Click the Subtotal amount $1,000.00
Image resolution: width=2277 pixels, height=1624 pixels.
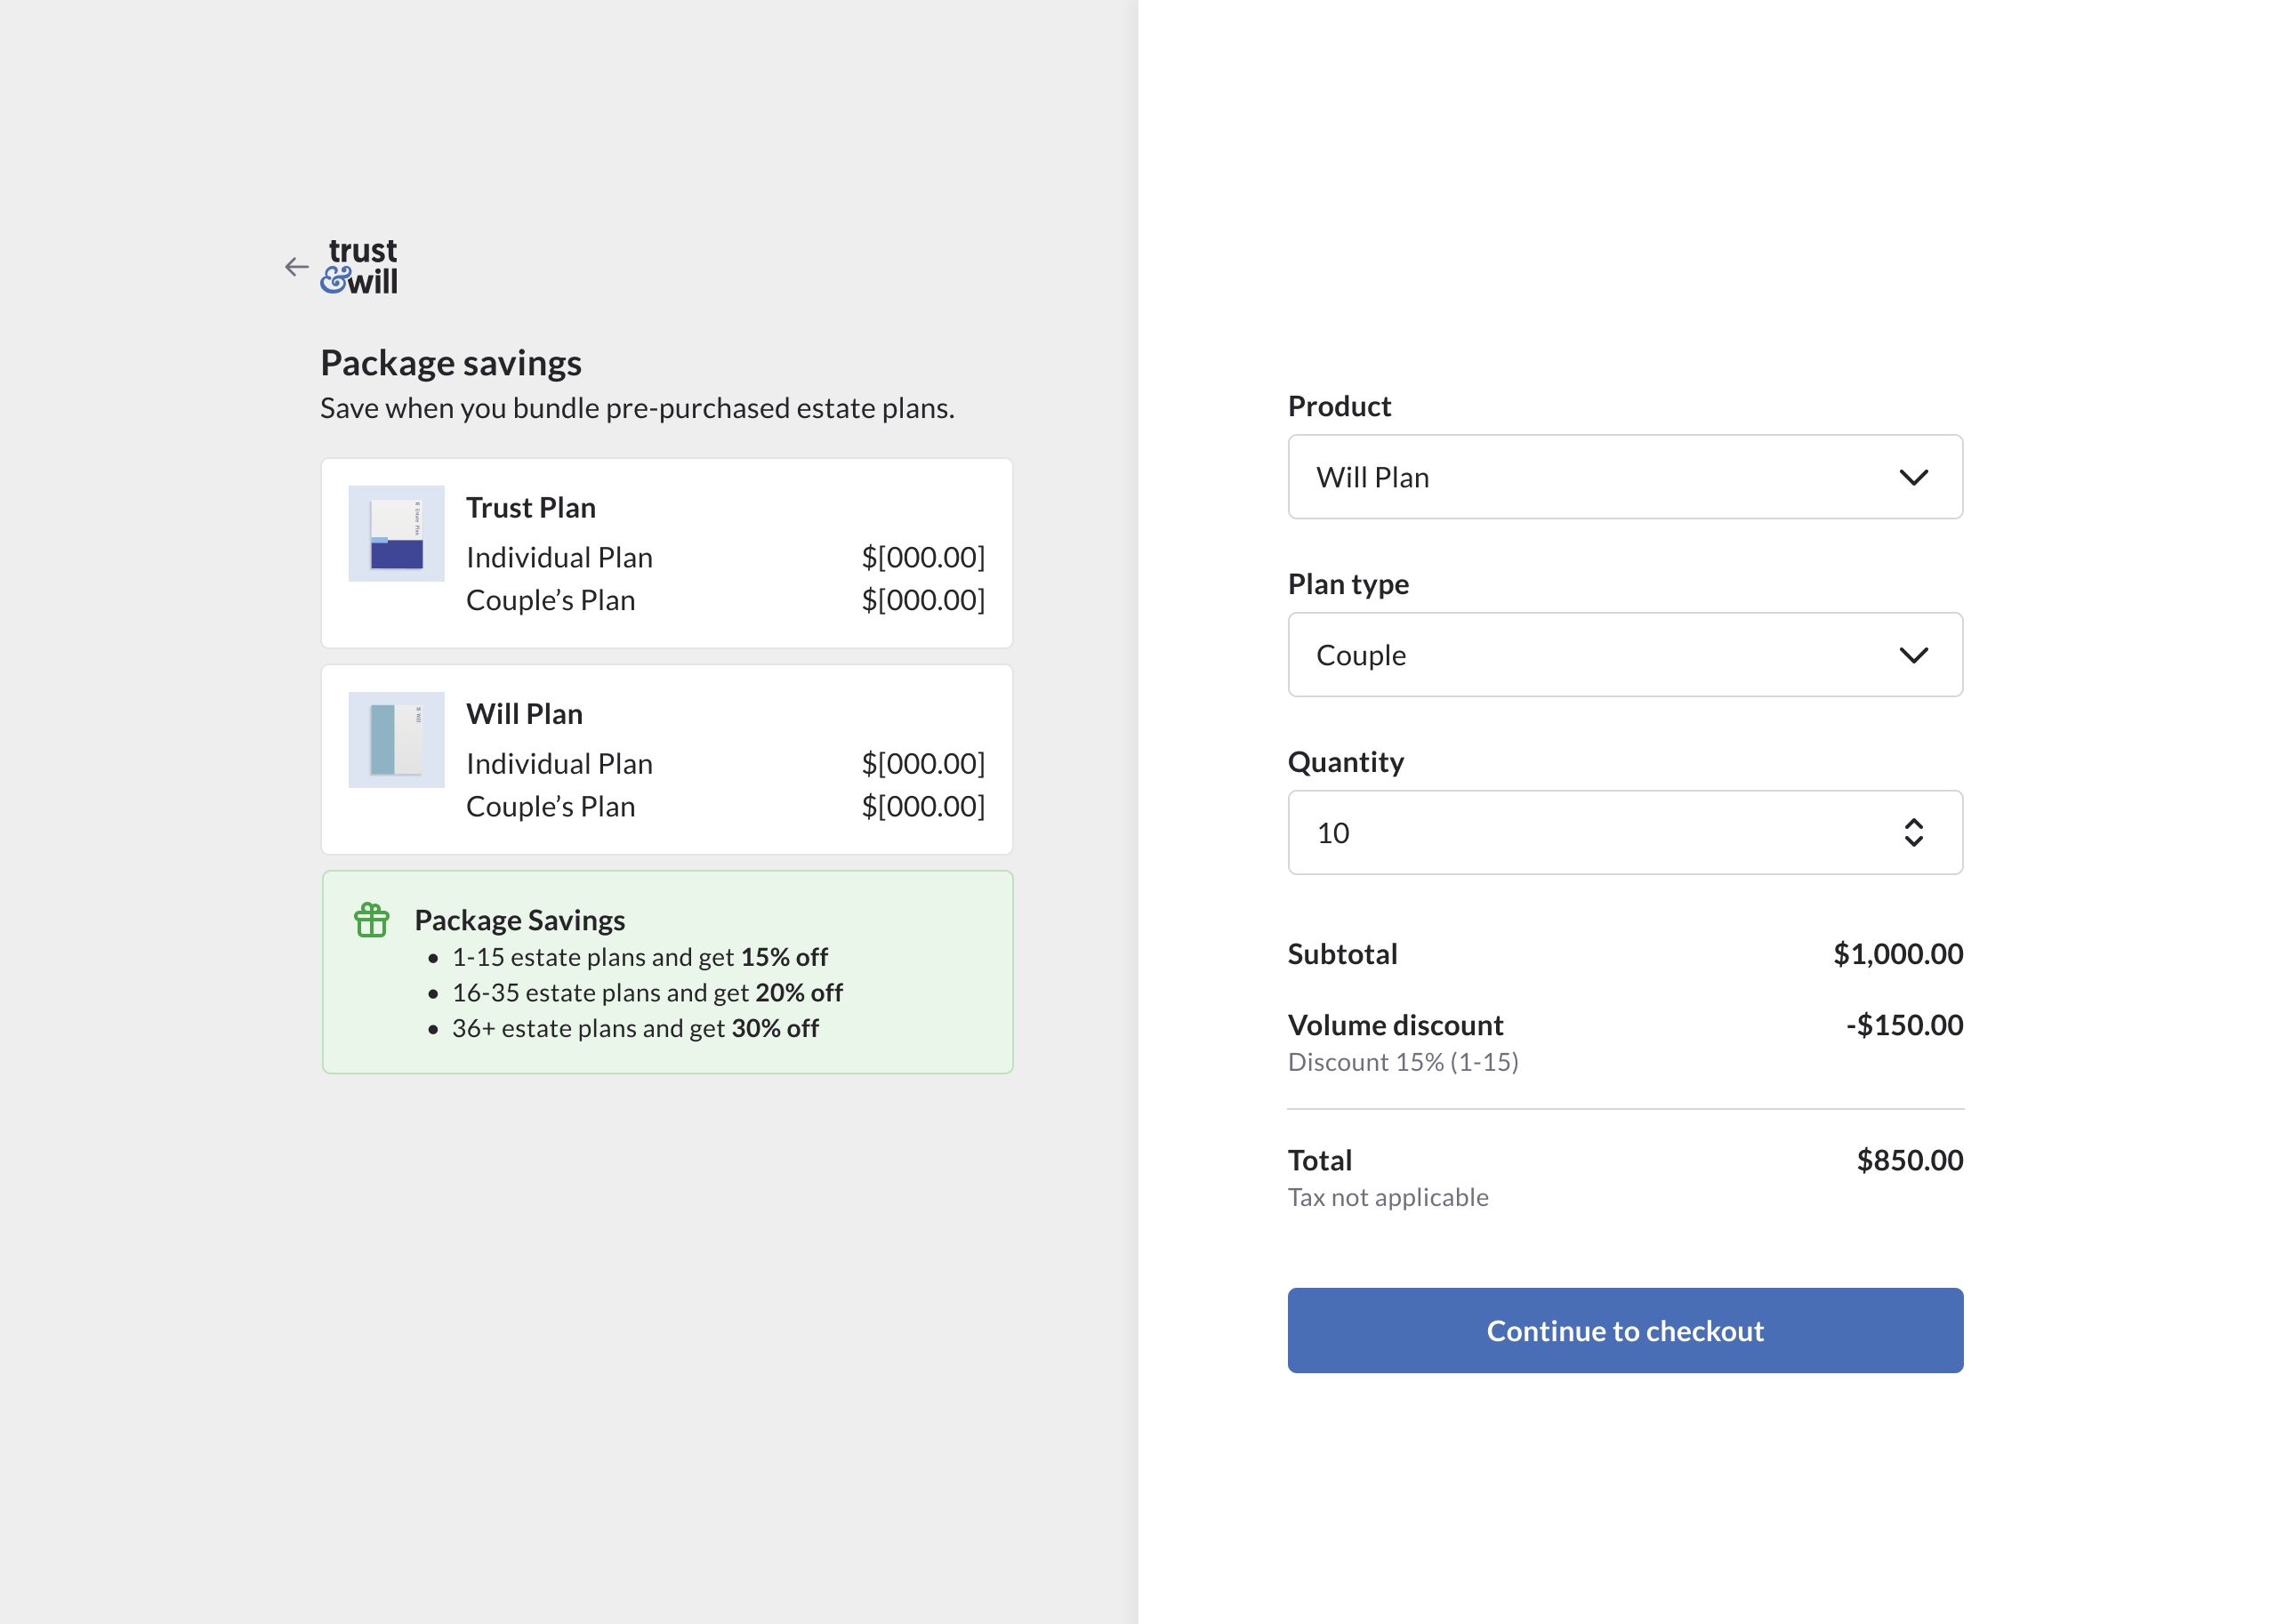click(1898, 954)
